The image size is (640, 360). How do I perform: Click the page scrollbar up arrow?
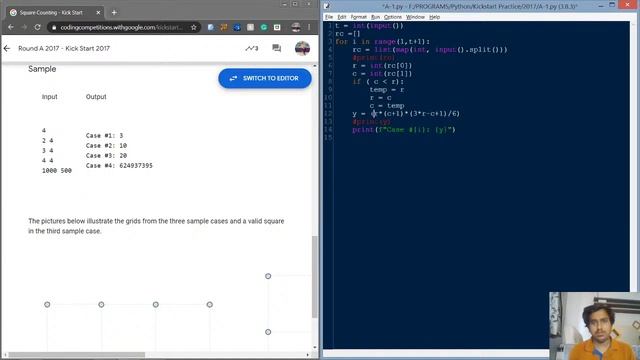pyautogui.click(x=315, y=66)
